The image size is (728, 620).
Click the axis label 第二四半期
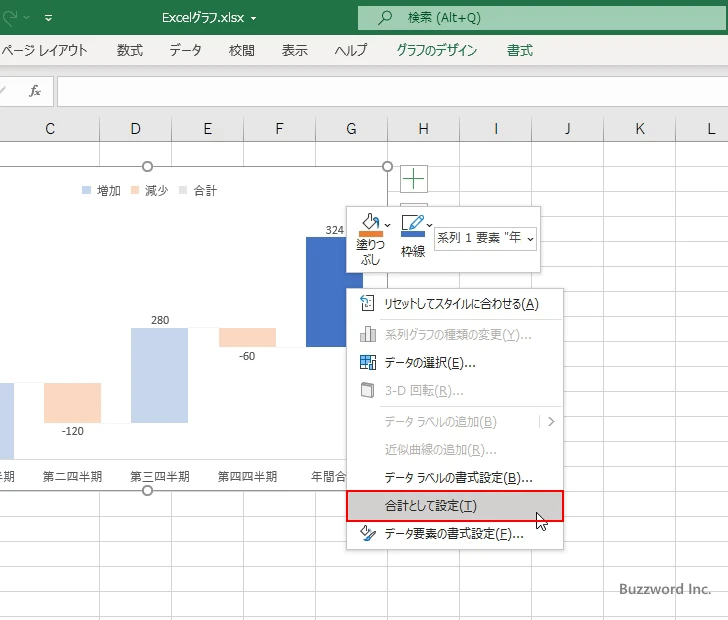(72, 476)
